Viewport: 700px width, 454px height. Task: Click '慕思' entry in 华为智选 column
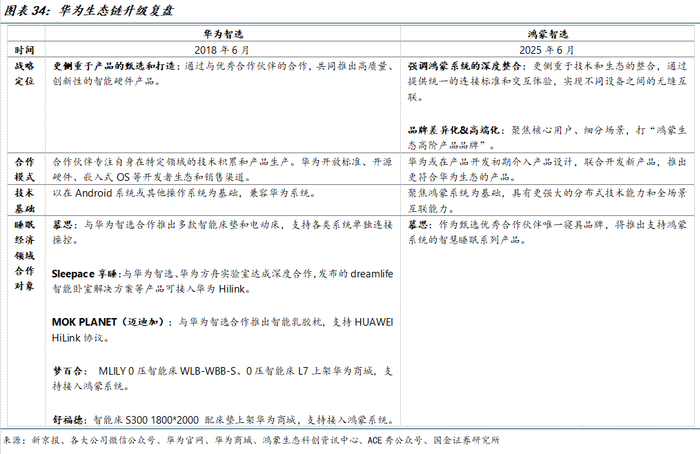point(62,225)
